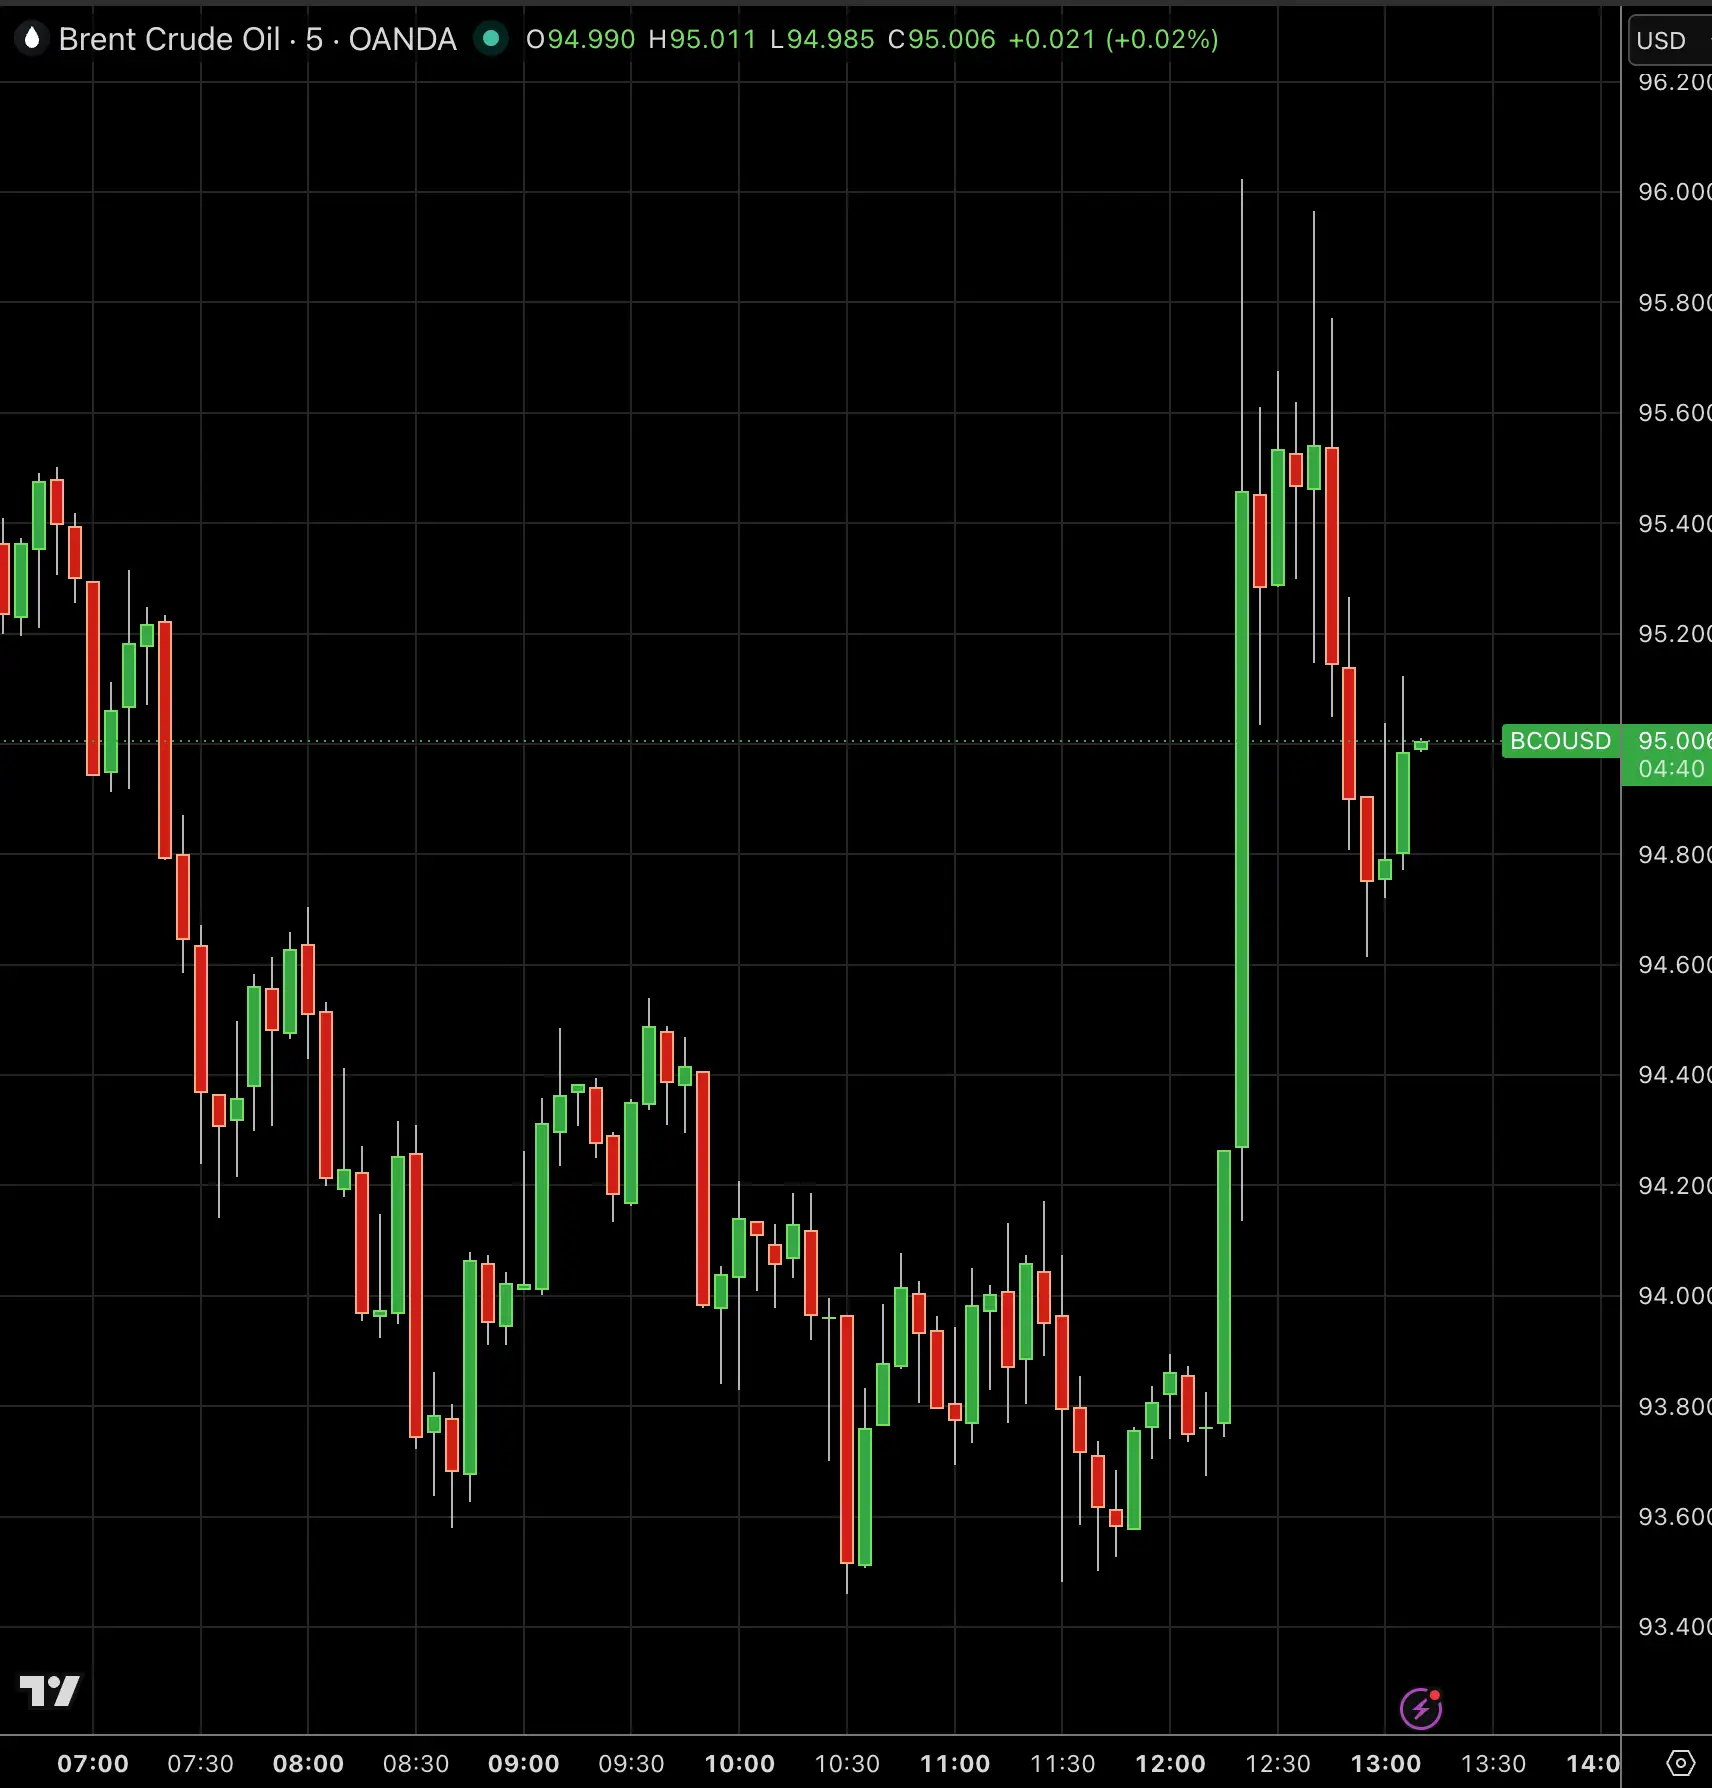Click the 07:00 time axis label

93,1763
